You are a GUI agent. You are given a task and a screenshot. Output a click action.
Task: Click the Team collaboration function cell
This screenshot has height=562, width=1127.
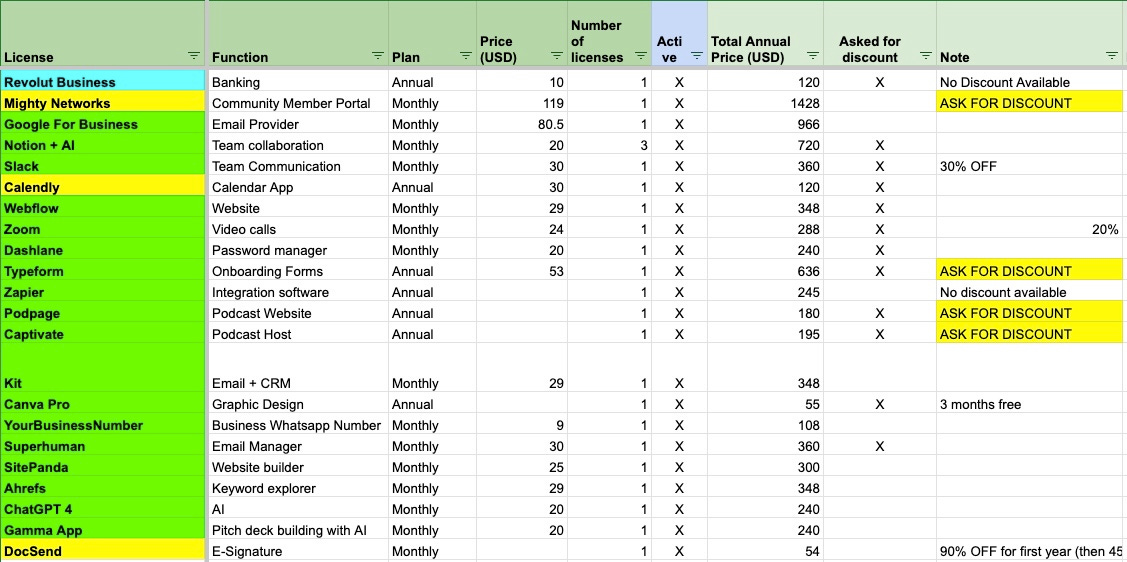(298, 145)
